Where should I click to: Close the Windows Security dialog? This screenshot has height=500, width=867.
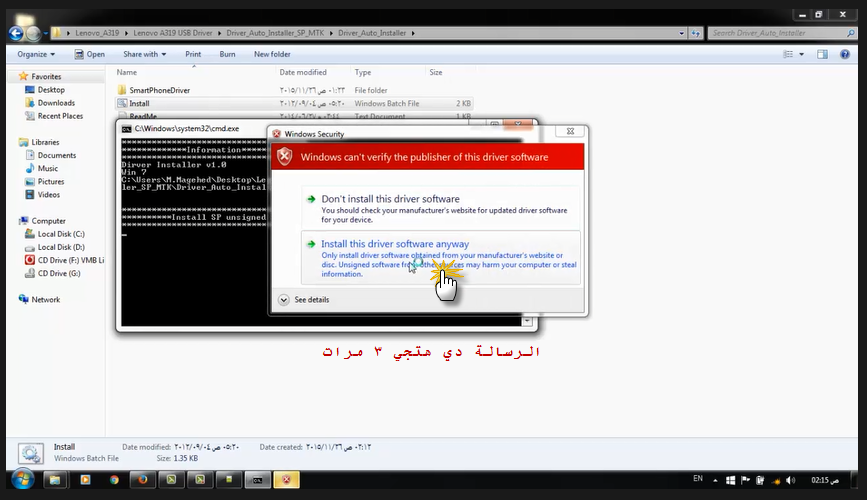pos(570,131)
